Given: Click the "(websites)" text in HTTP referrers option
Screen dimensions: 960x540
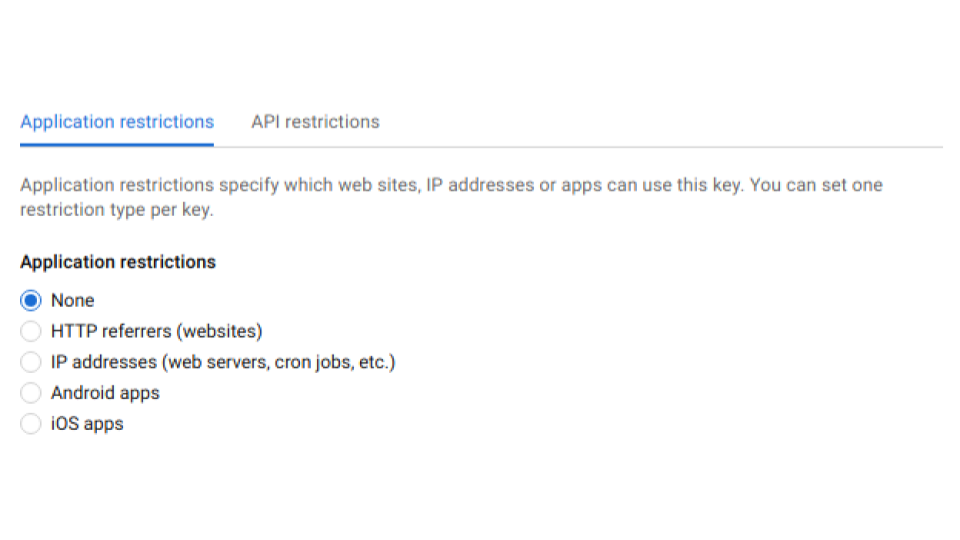Looking at the screenshot, I should click(x=220, y=331).
